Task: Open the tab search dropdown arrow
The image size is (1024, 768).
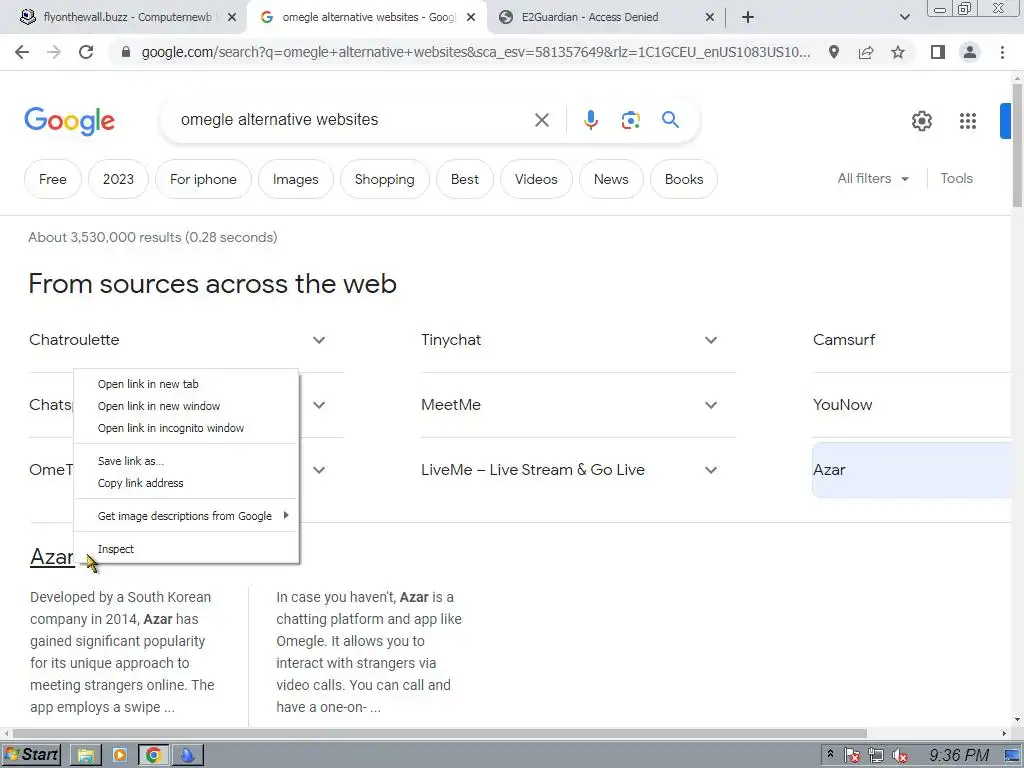Action: tap(904, 17)
